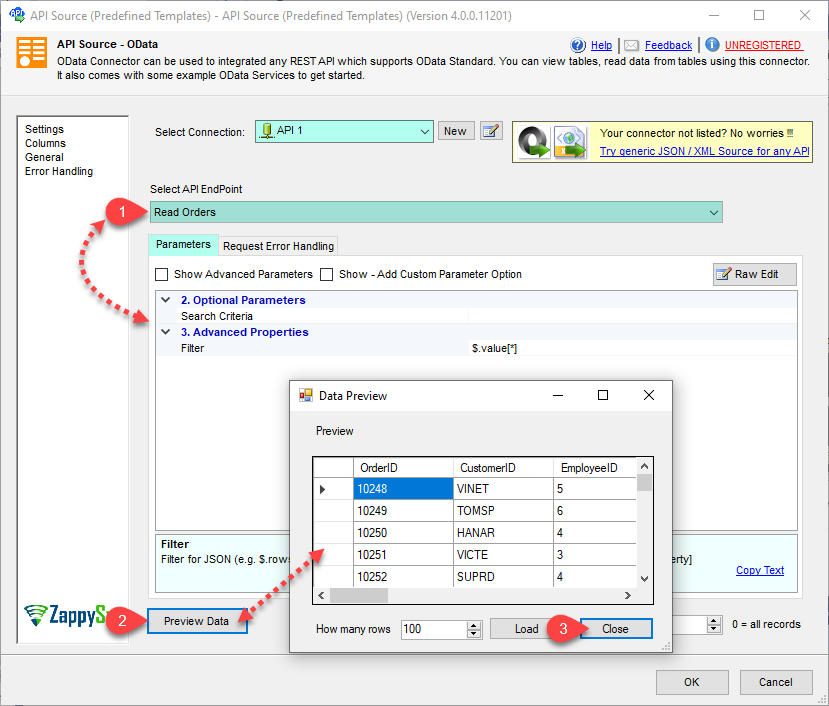Viewport: 829px width, 706px height.
Task: Select the TOMSP customer cell
Action: pyautogui.click(x=503, y=511)
